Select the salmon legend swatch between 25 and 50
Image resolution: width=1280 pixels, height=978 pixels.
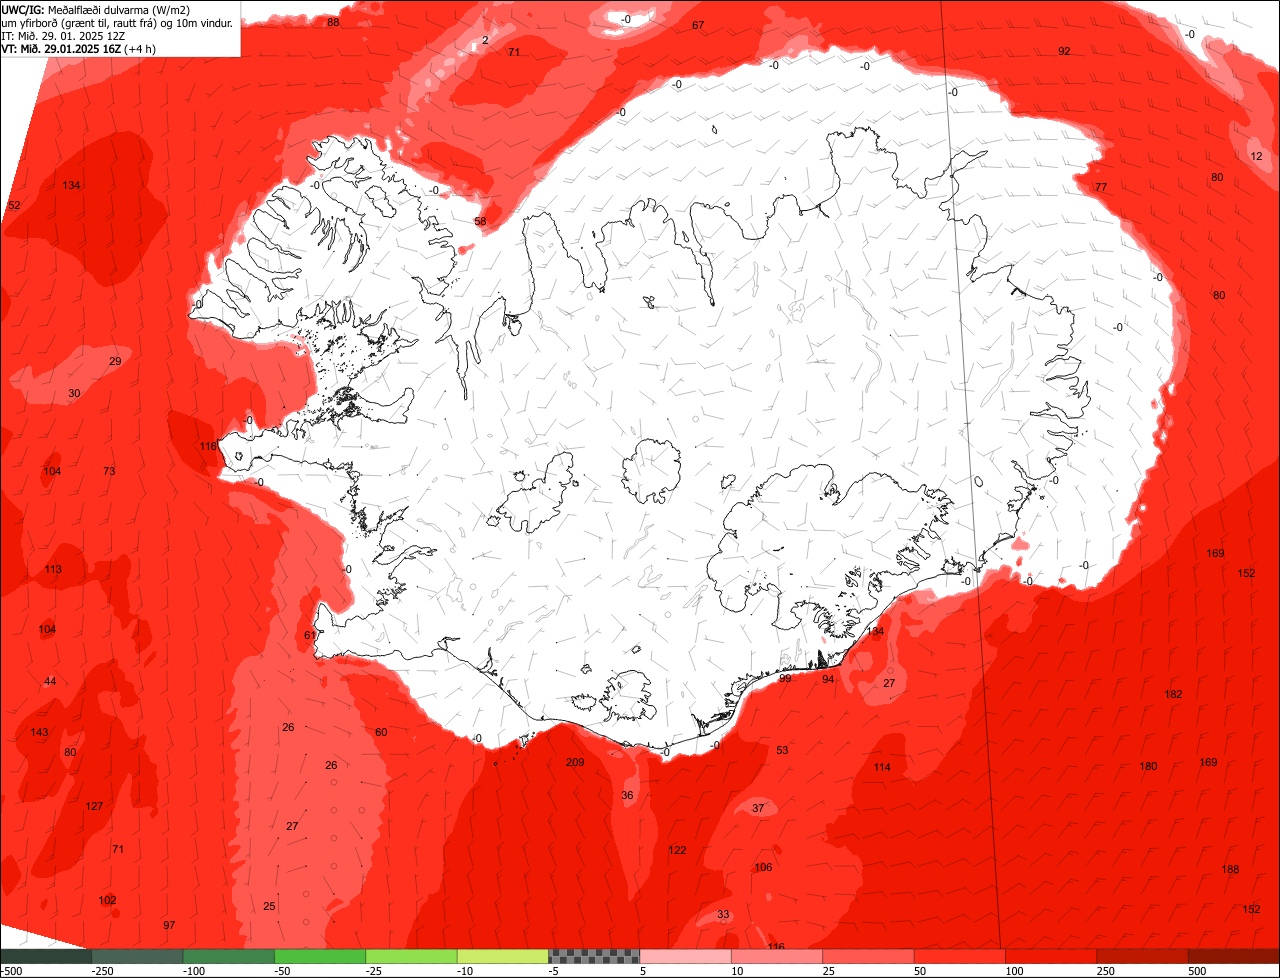click(x=869, y=956)
